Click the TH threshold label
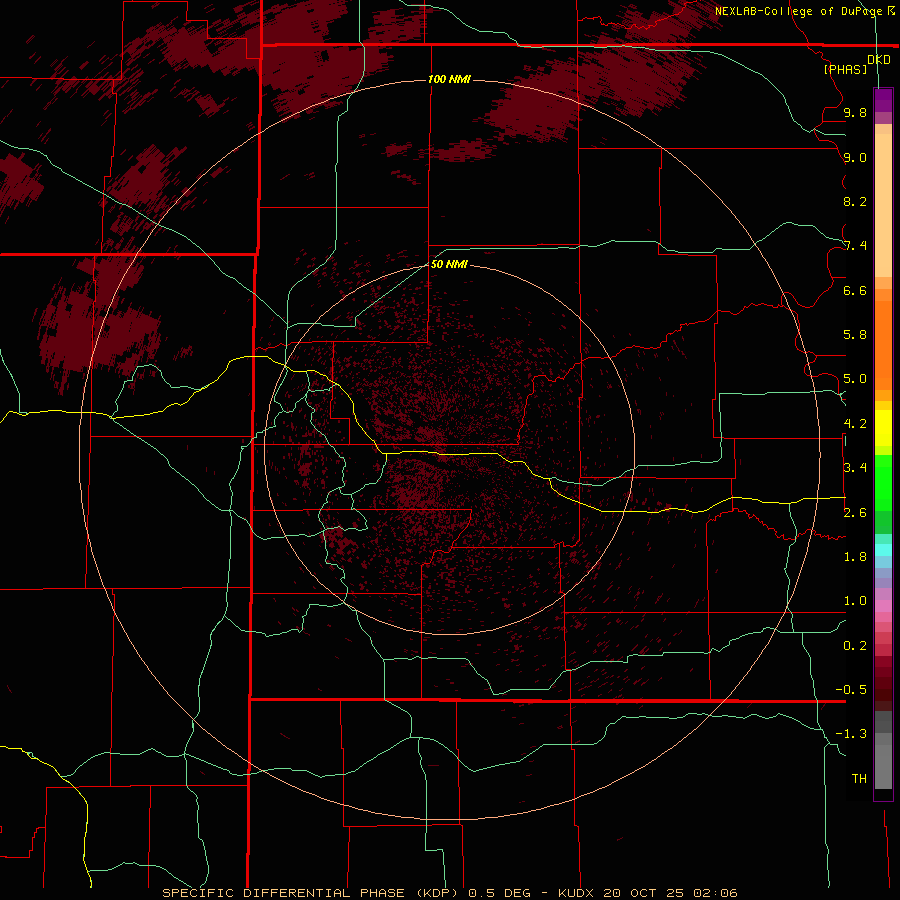 pos(859,779)
